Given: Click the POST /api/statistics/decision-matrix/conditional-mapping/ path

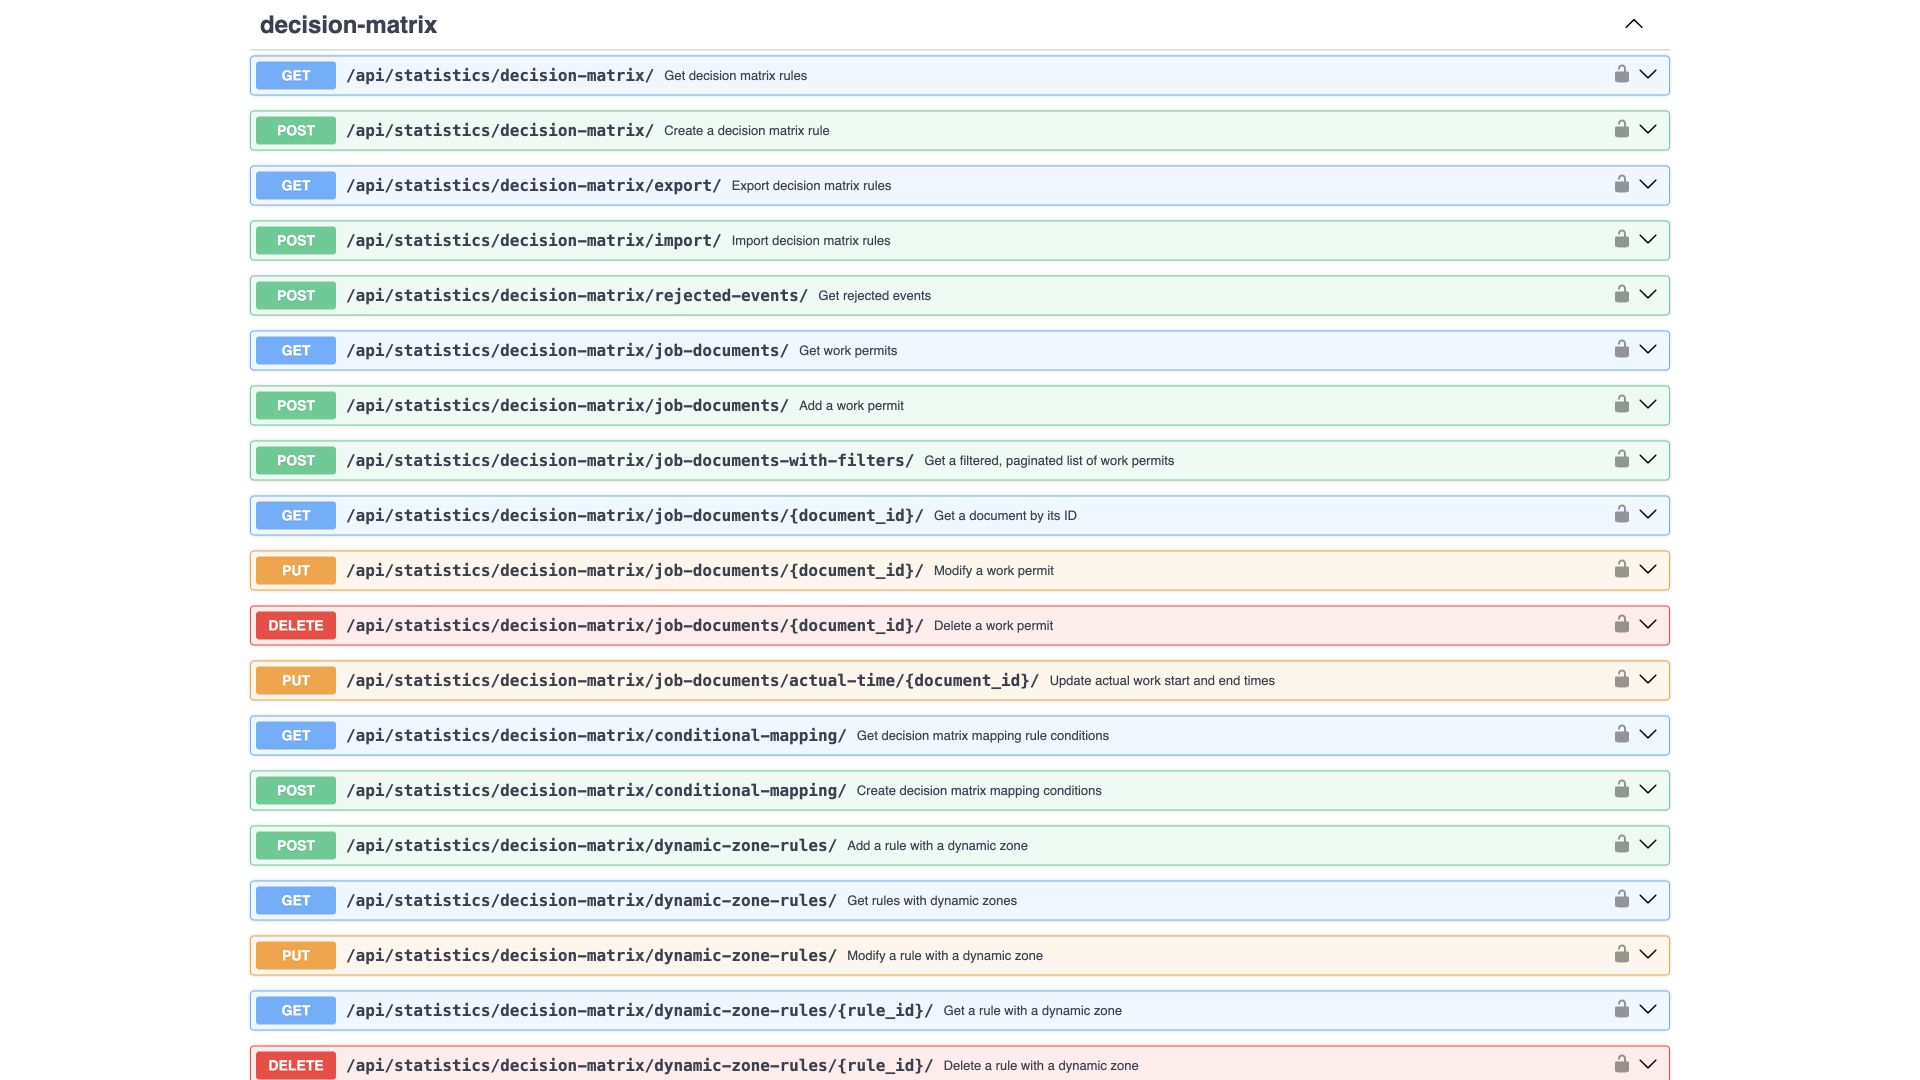Looking at the screenshot, I should tap(596, 790).
